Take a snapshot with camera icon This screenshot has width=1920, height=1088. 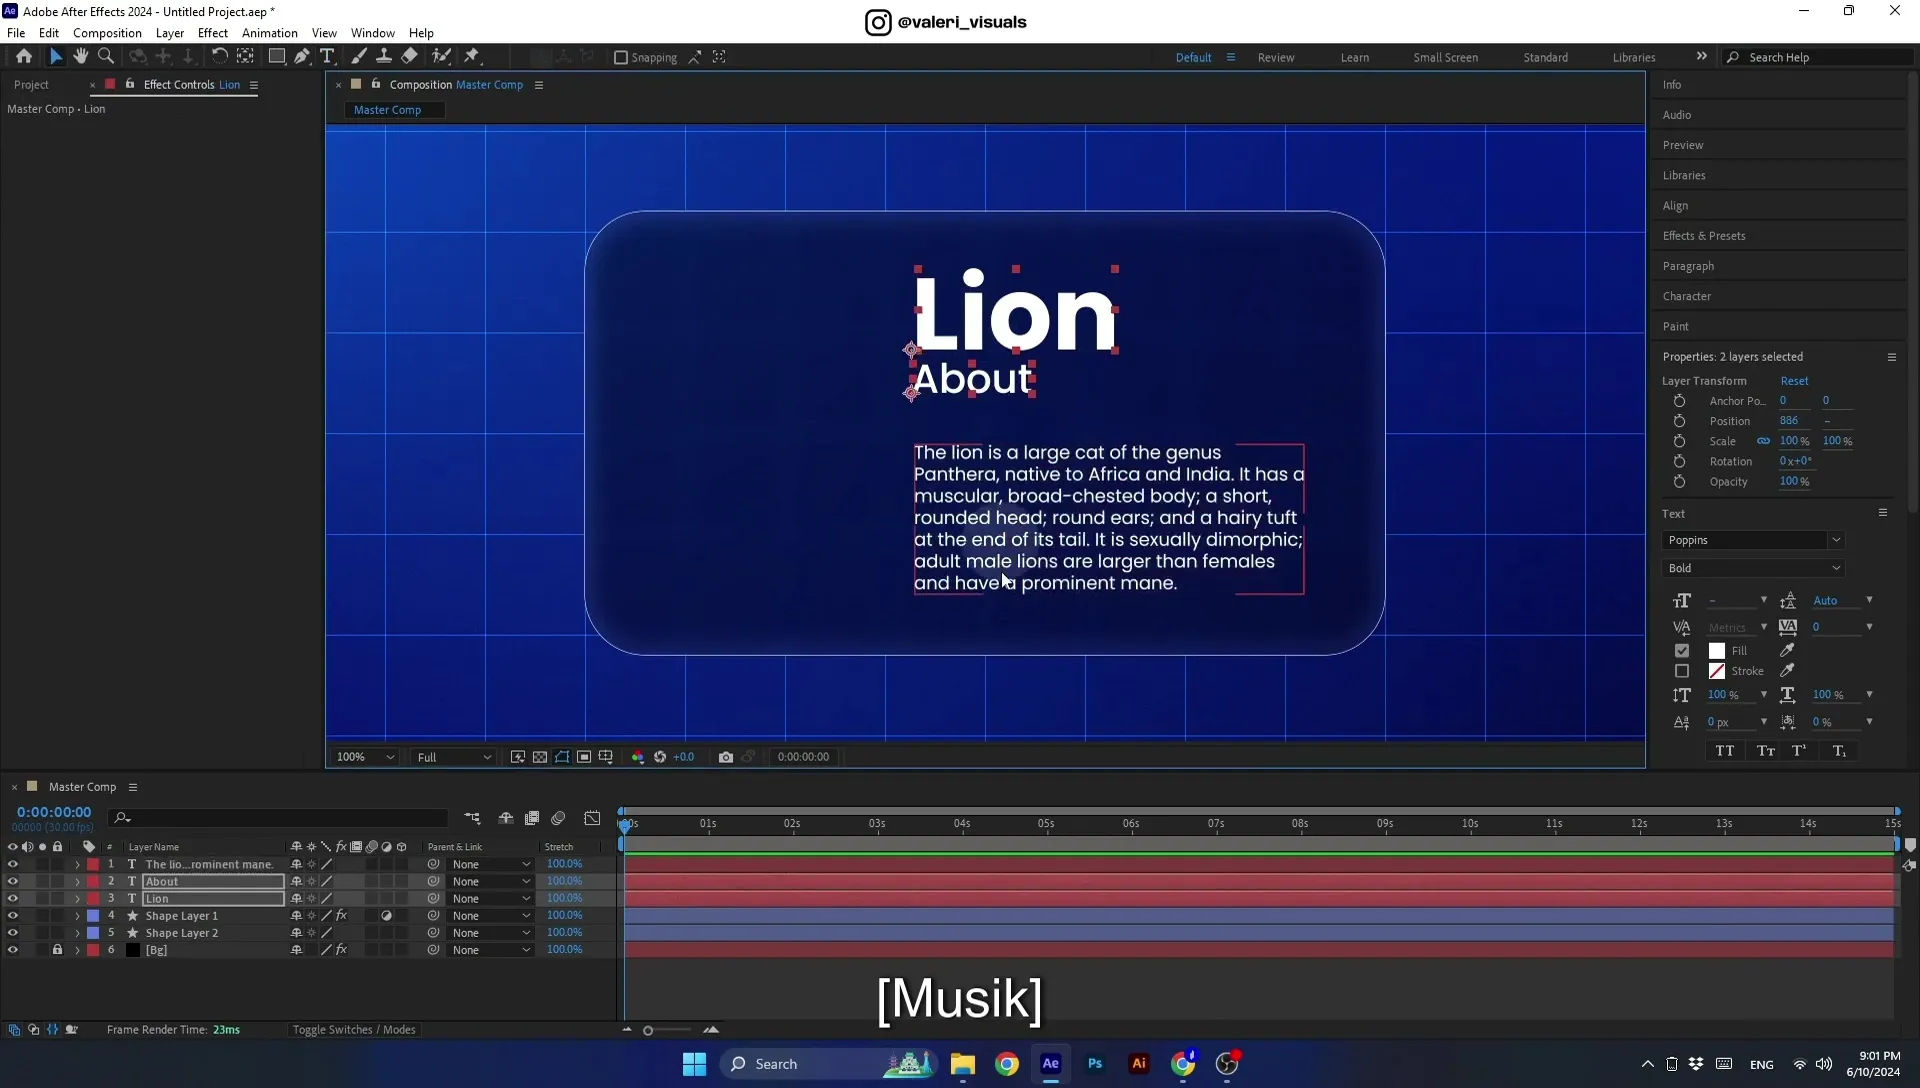pyautogui.click(x=726, y=757)
